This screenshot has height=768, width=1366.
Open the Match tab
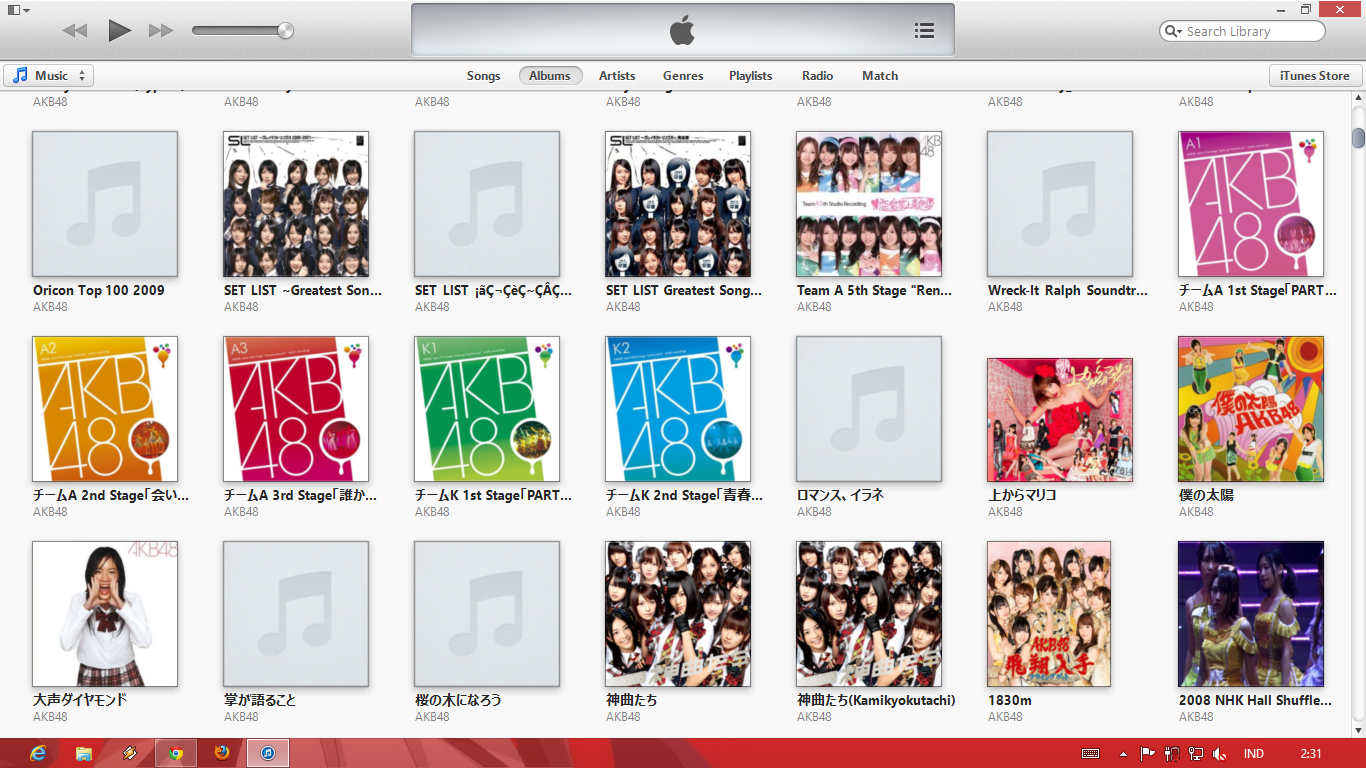tap(880, 75)
